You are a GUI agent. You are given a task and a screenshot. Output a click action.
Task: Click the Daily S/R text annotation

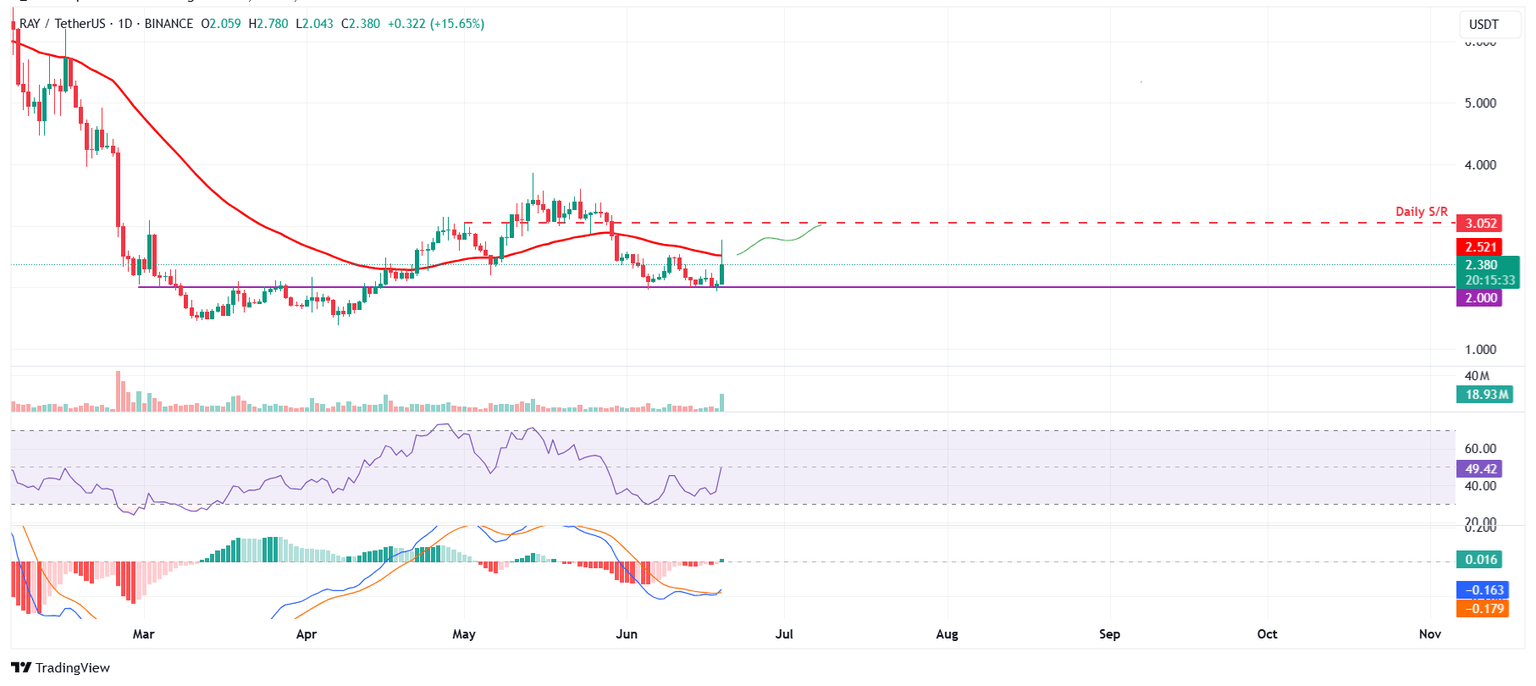click(1421, 213)
